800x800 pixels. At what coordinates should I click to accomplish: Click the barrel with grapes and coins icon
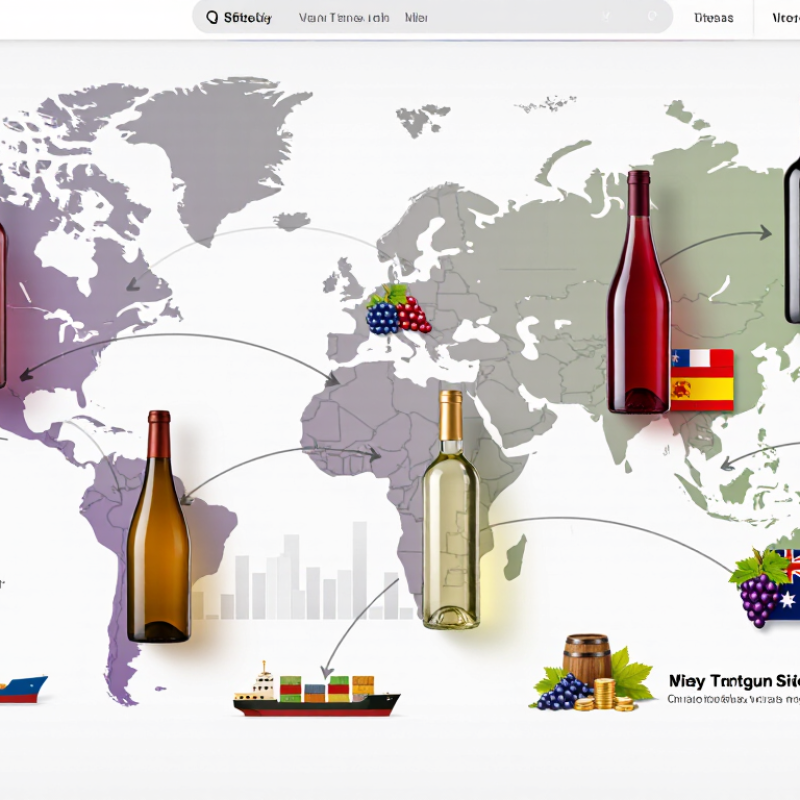coord(594,673)
